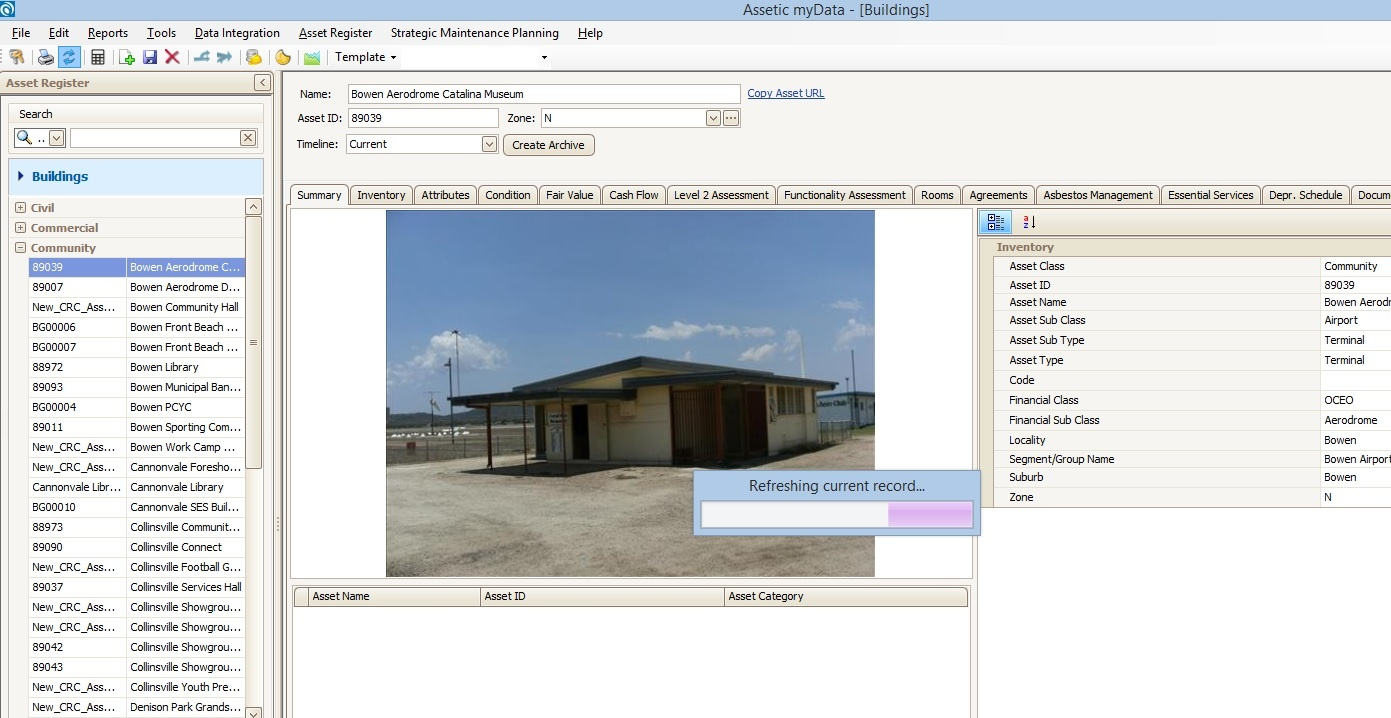Save record using the floppy disk icon
This screenshot has width=1391, height=718.
tap(150, 57)
